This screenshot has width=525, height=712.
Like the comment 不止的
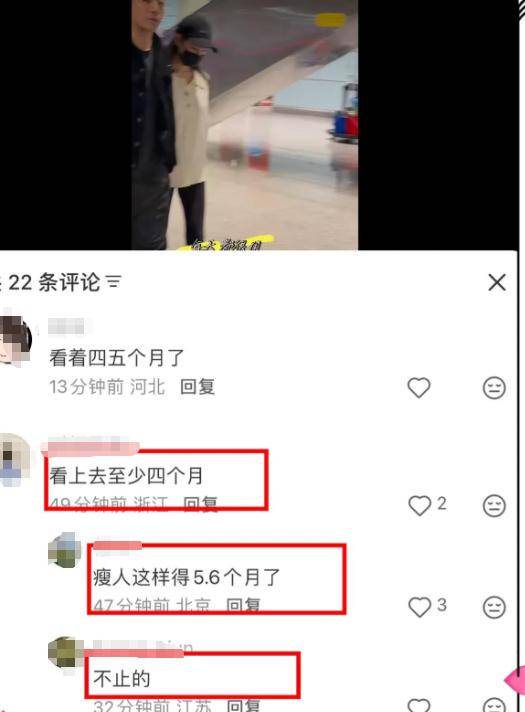coord(419,705)
